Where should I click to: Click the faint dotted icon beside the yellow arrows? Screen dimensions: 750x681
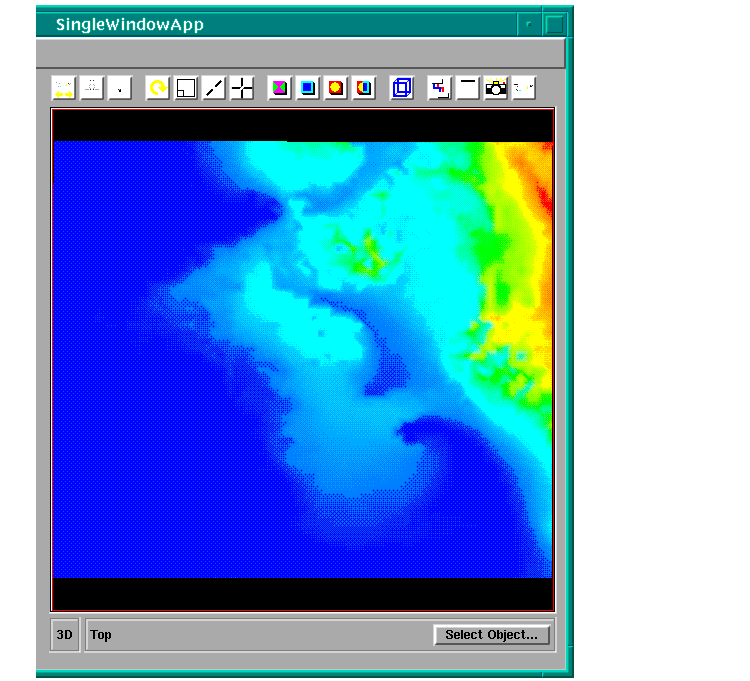(x=92, y=88)
